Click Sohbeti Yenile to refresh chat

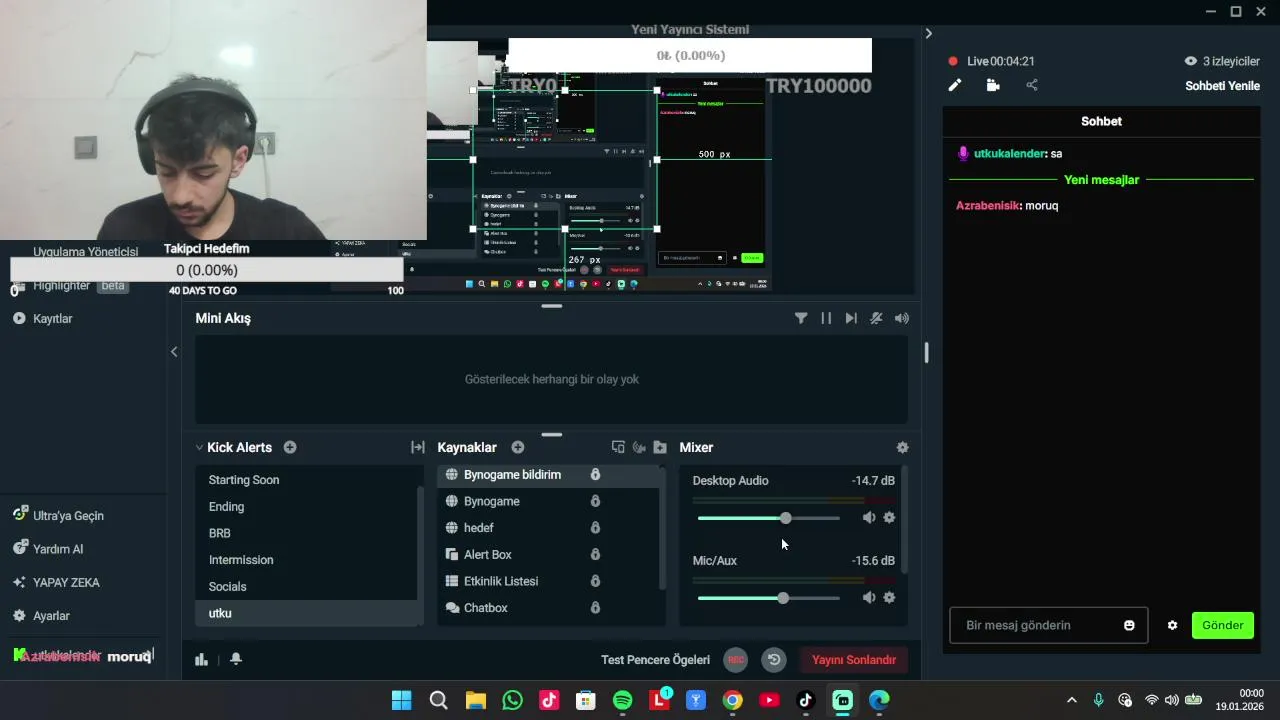(x=1222, y=86)
